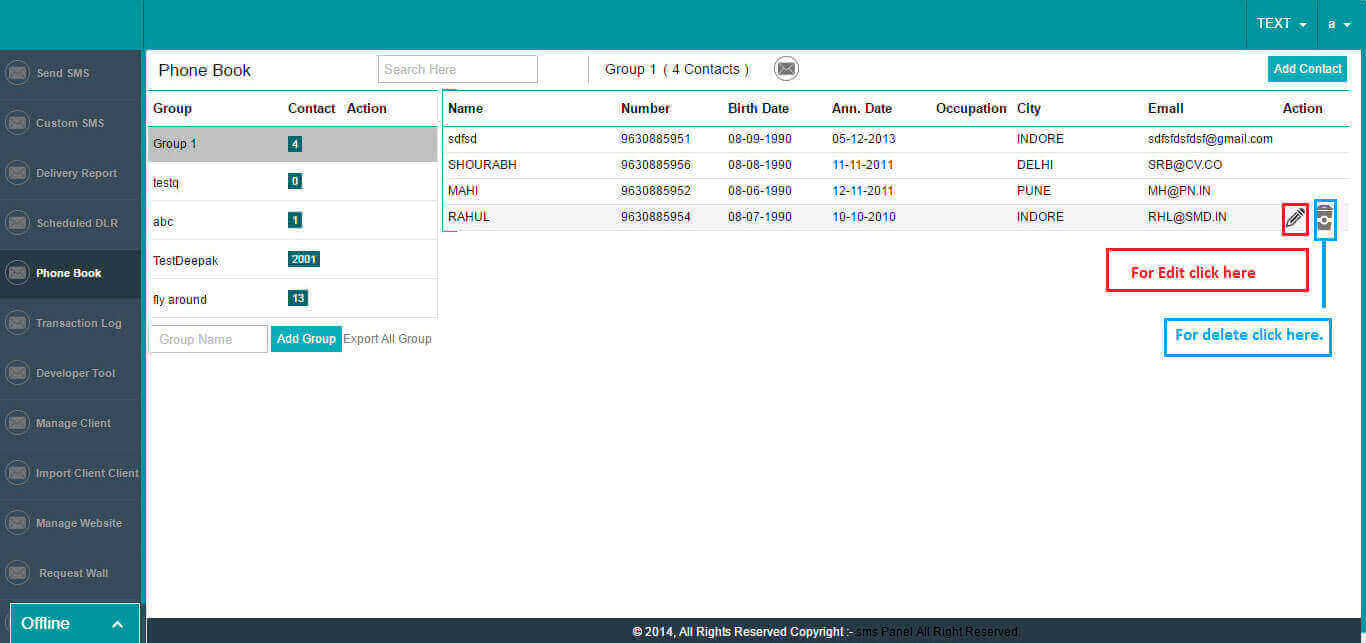Click the Send SMS envelope icon in sidebar
The height and width of the screenshot is (643, 1366).
click(x=17, y=73)
